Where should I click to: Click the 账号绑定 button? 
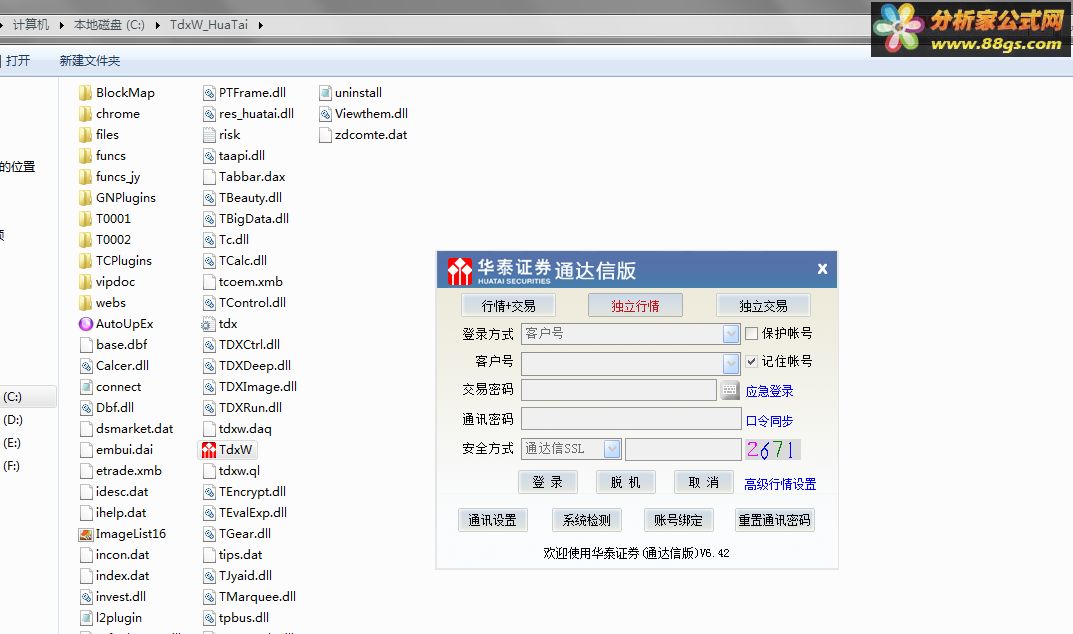[x=678, y=520]
